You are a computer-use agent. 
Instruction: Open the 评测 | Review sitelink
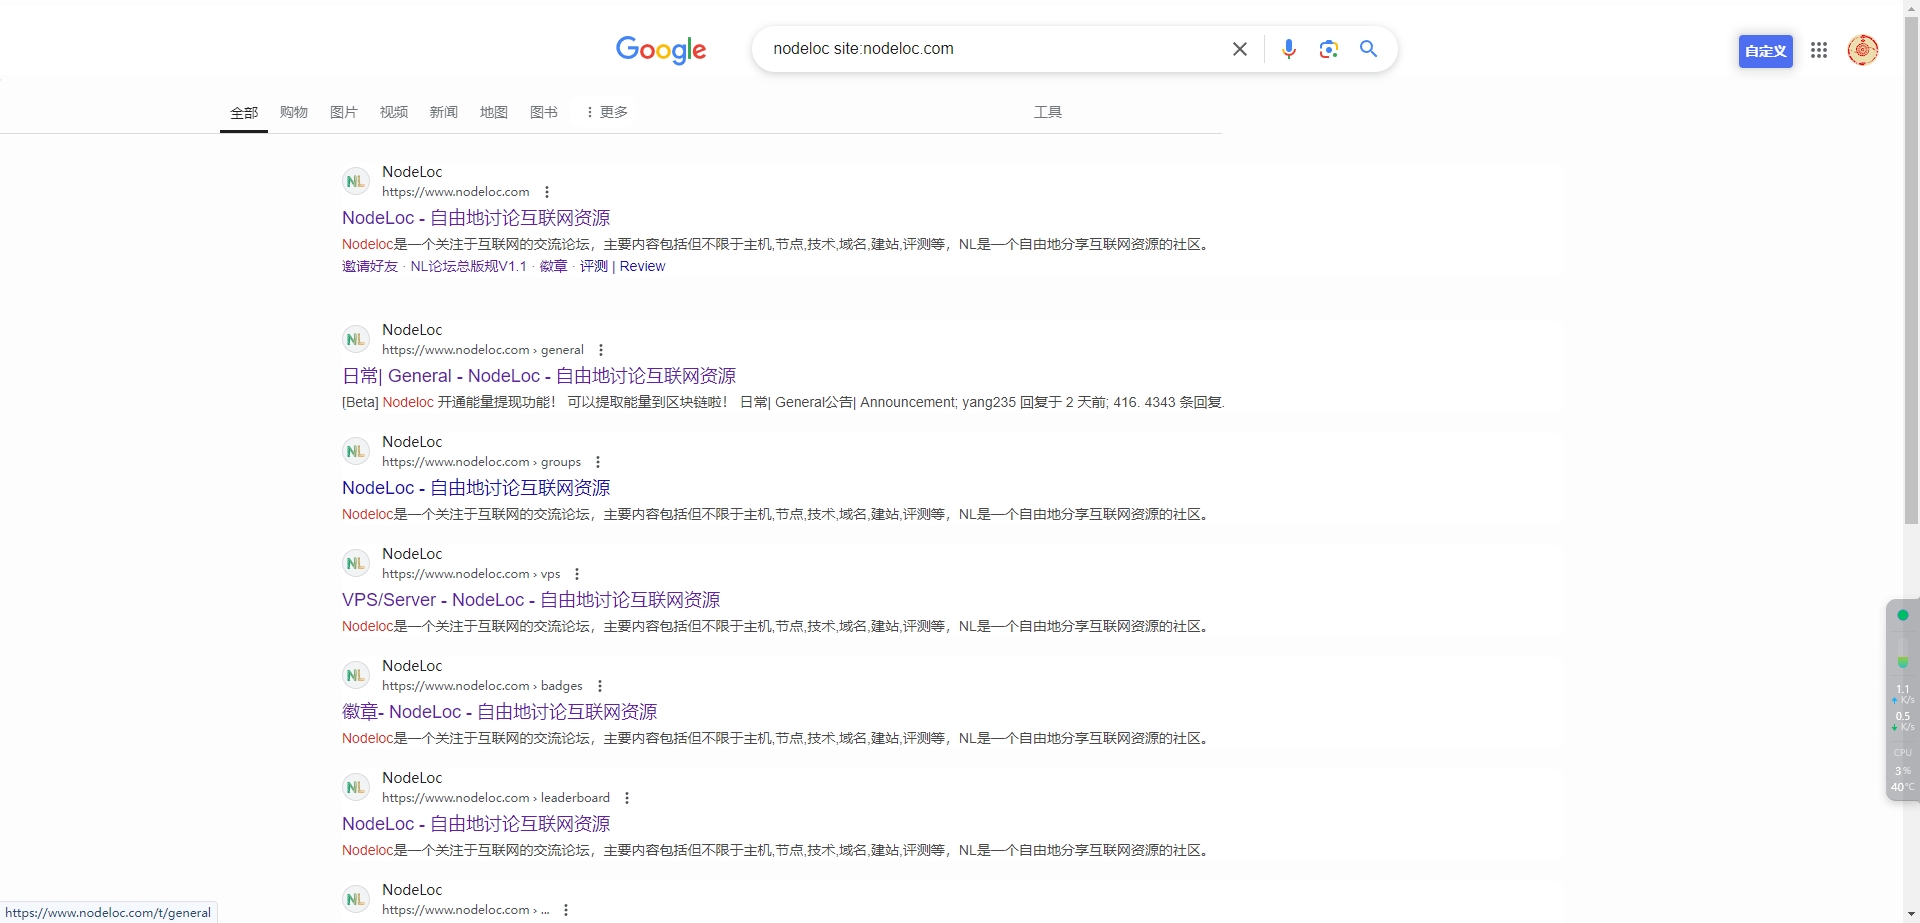pyautogui.click(x=622, y=266)
